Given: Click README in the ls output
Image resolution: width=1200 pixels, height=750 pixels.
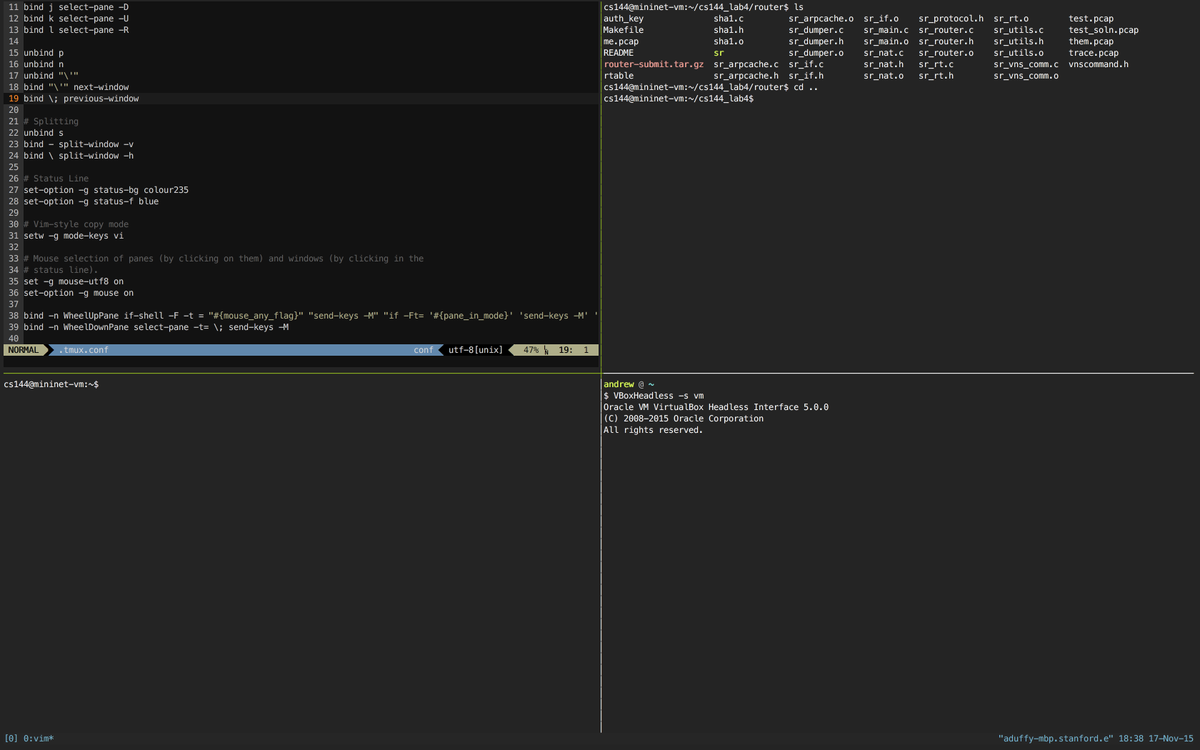Looking at the screenshot, I should [x=619, y=53].
